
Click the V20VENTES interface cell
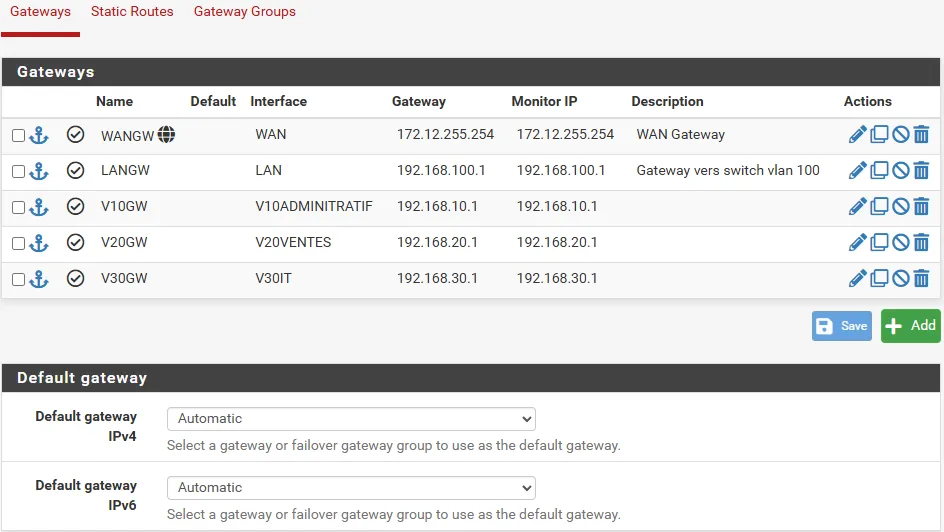point(293,243)
